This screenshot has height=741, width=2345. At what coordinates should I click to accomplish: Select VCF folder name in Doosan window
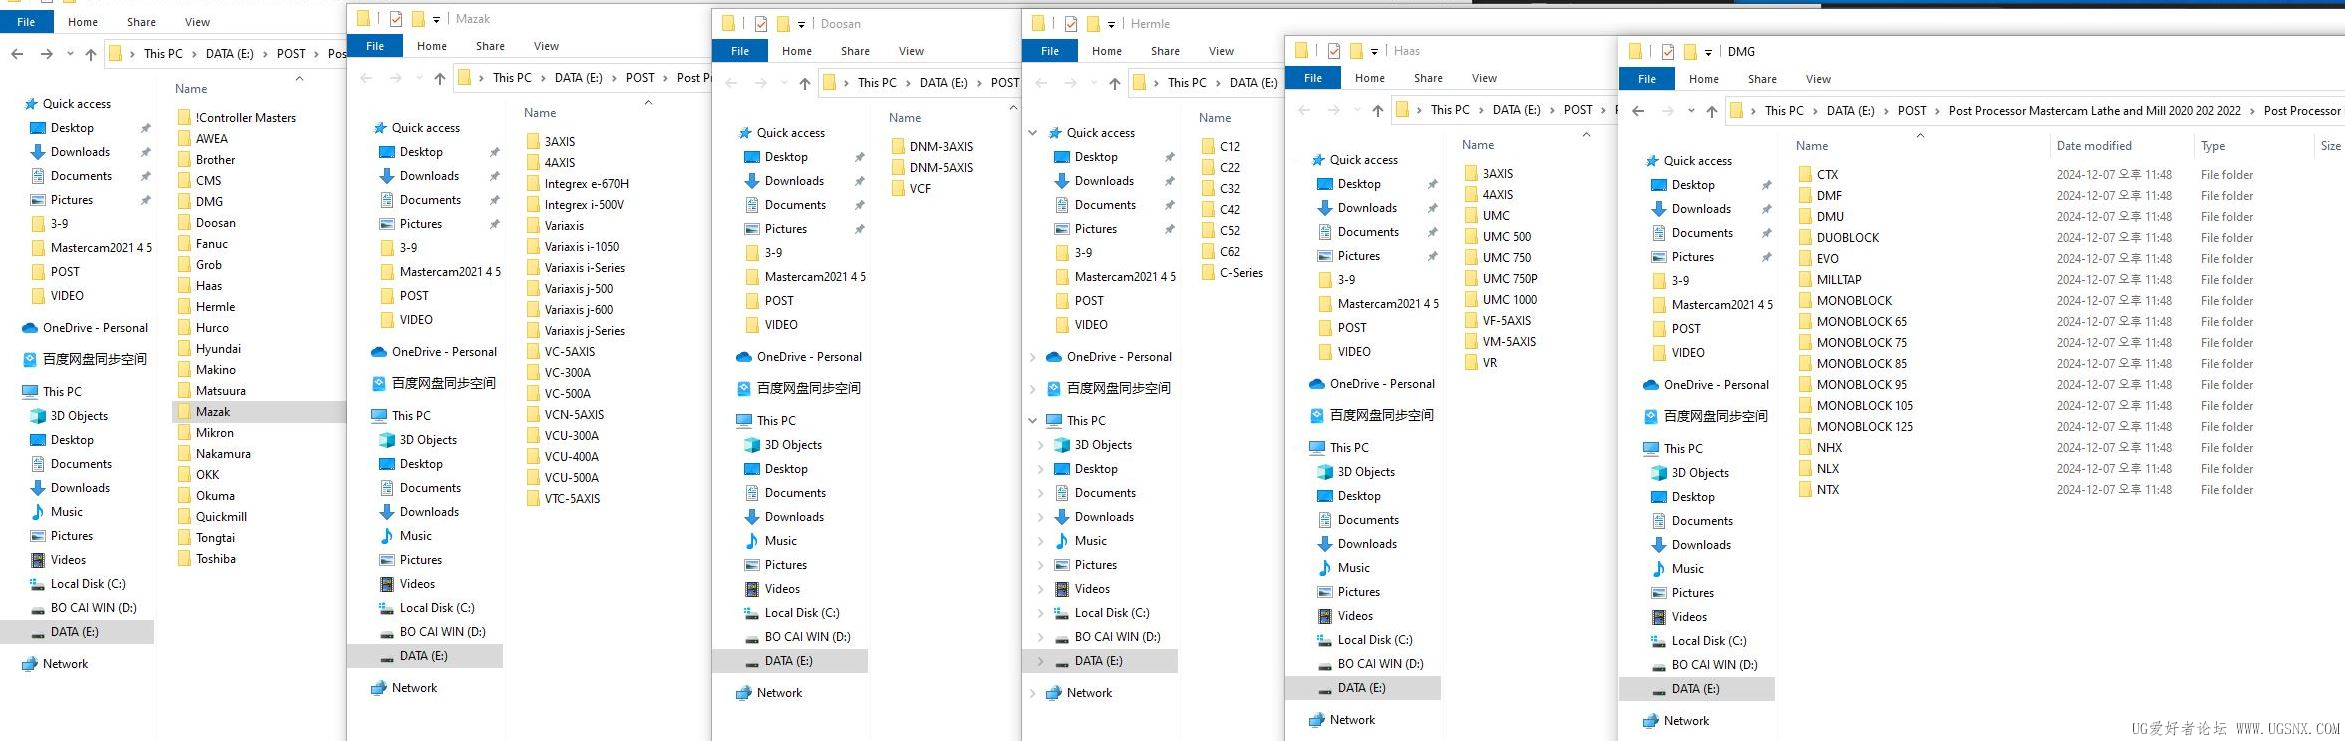pos(920,189)
